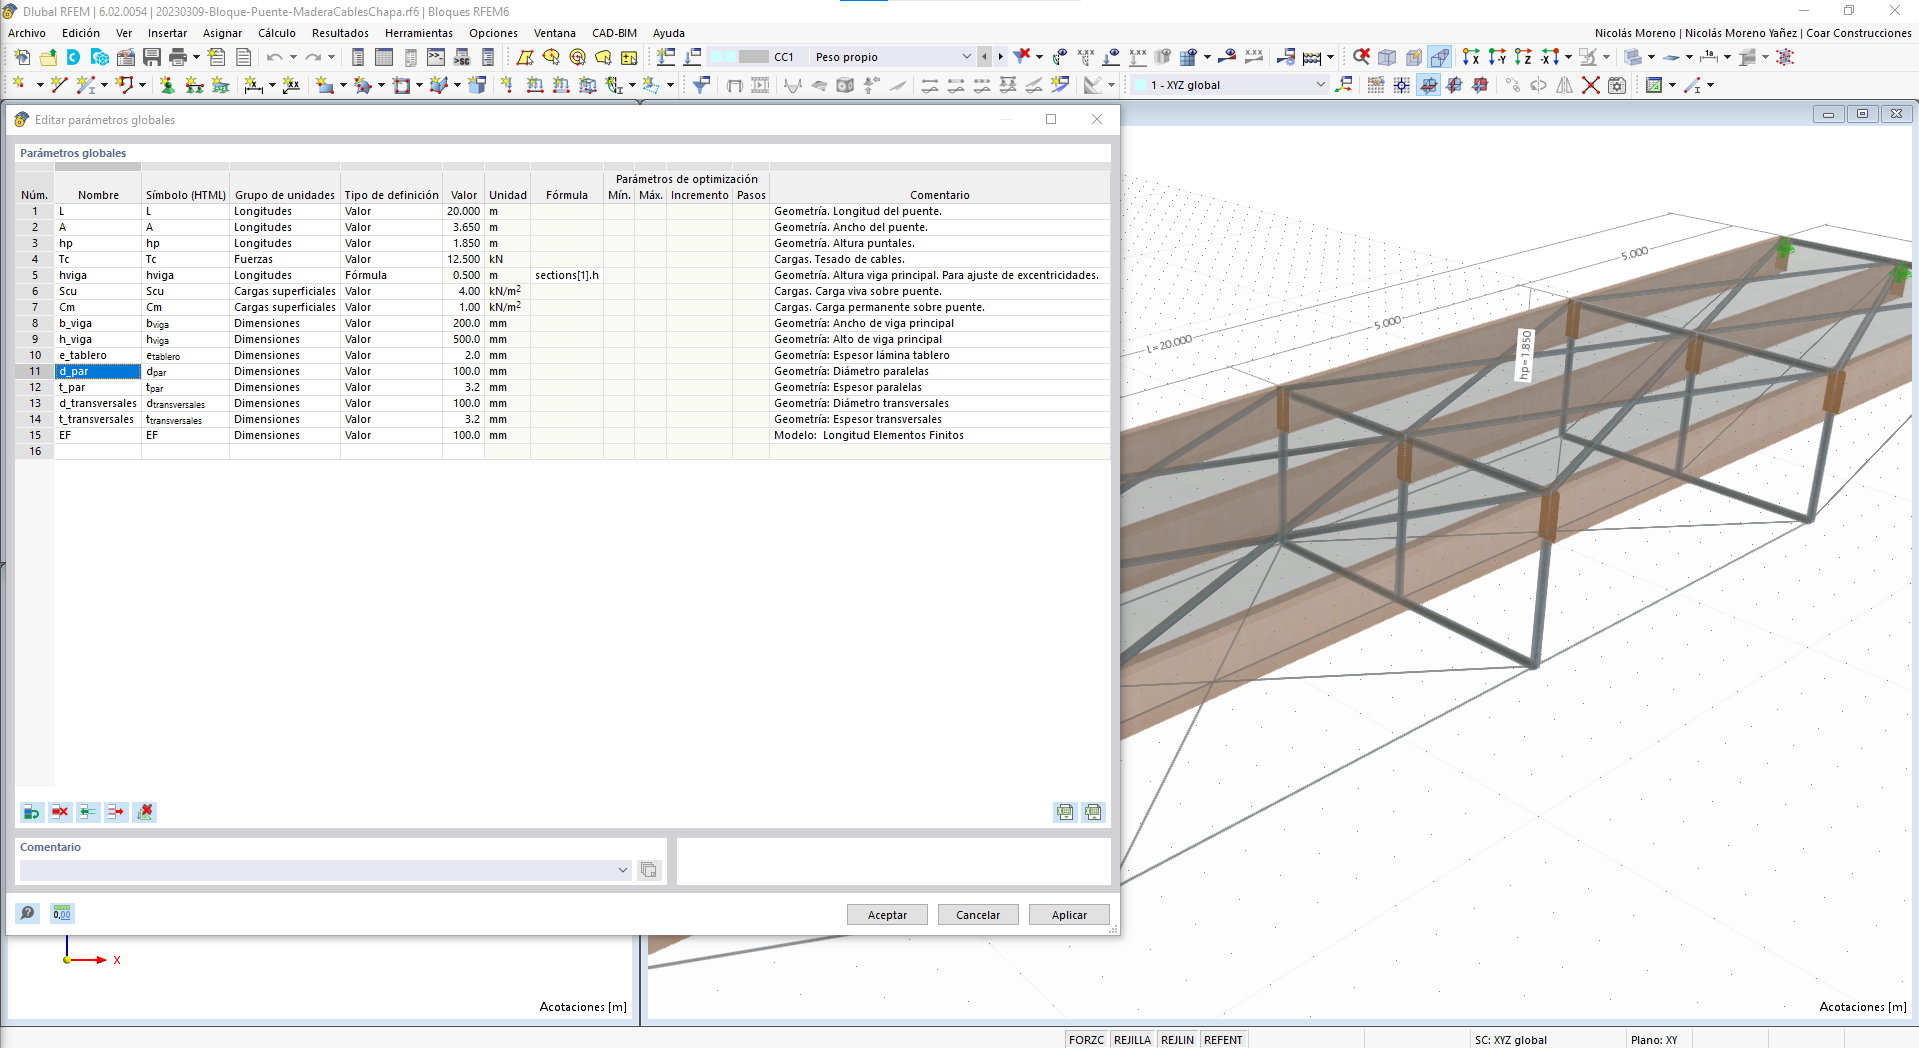Click the delete all rows icon

pyautogui.click(x=145, y=812)
